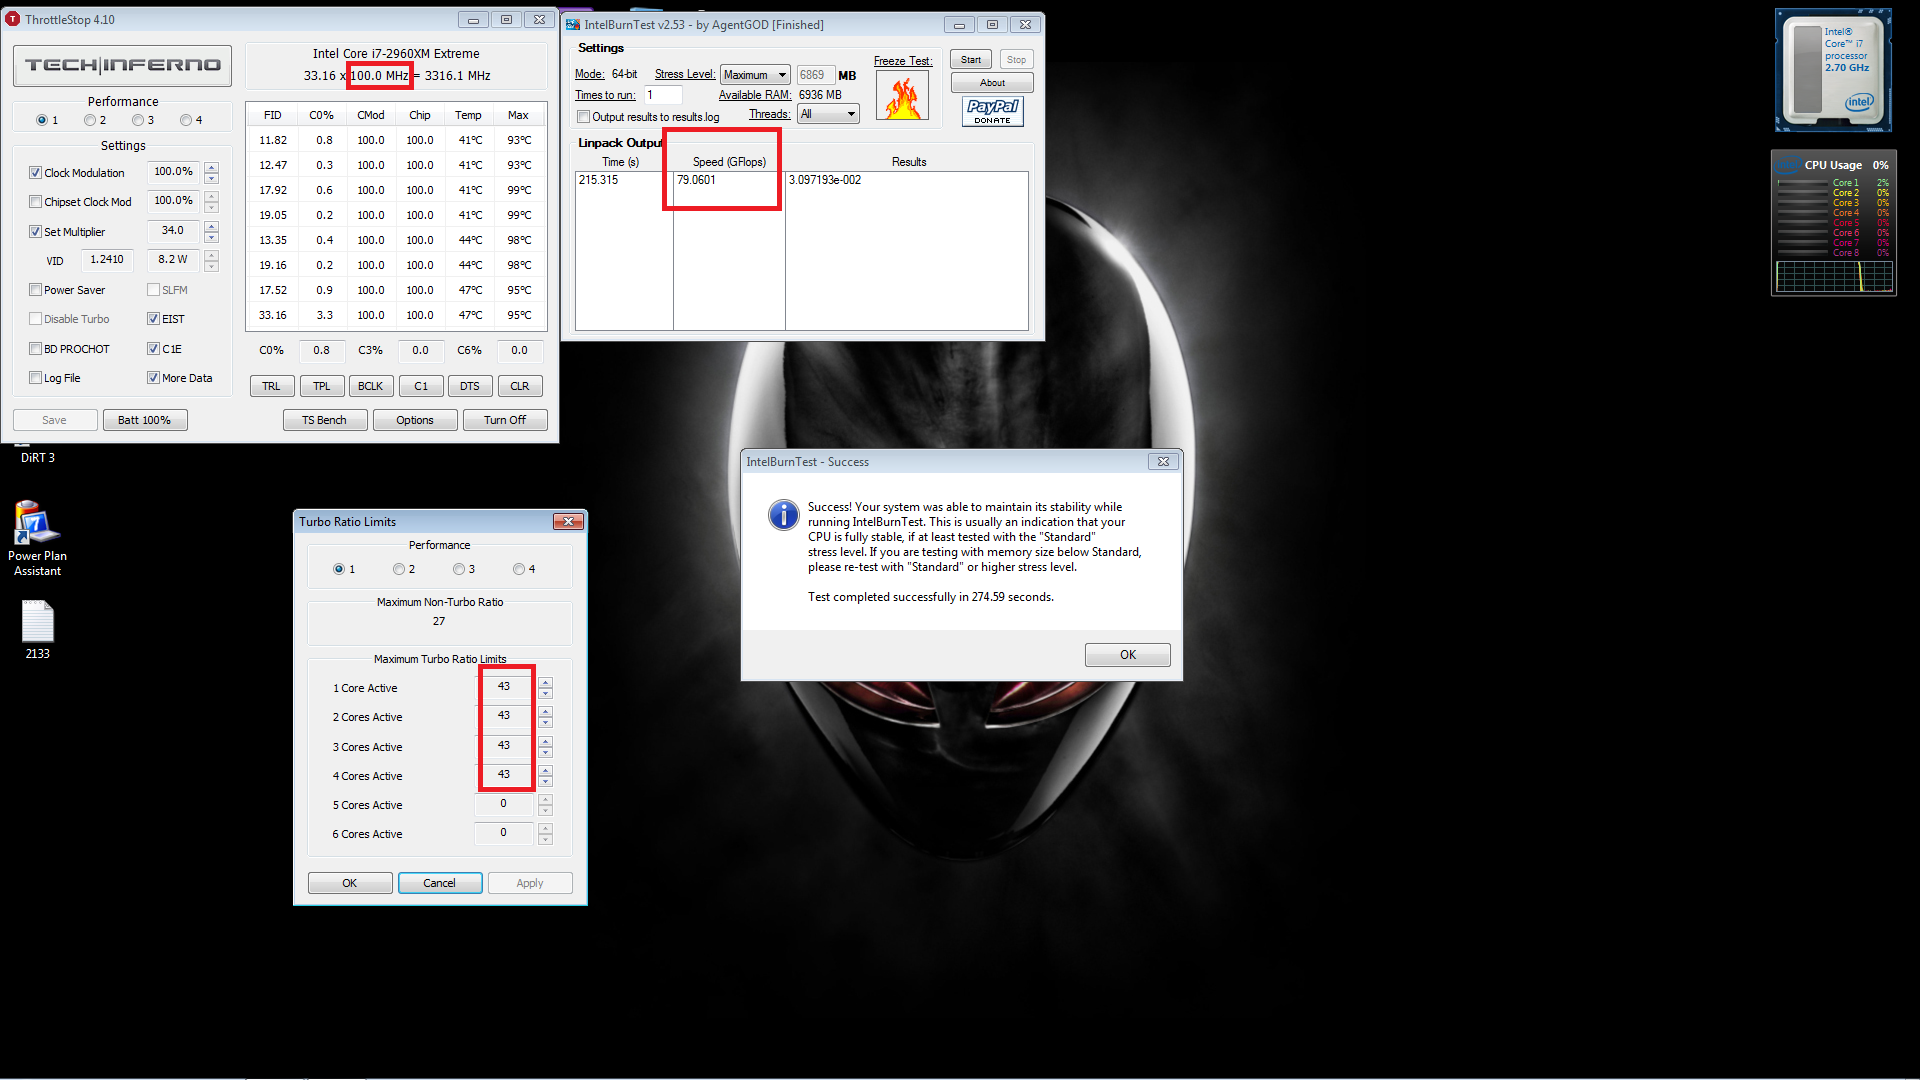
Task: Cancel the Turbo Ratio Limits dialog
Action: point(440,883)
